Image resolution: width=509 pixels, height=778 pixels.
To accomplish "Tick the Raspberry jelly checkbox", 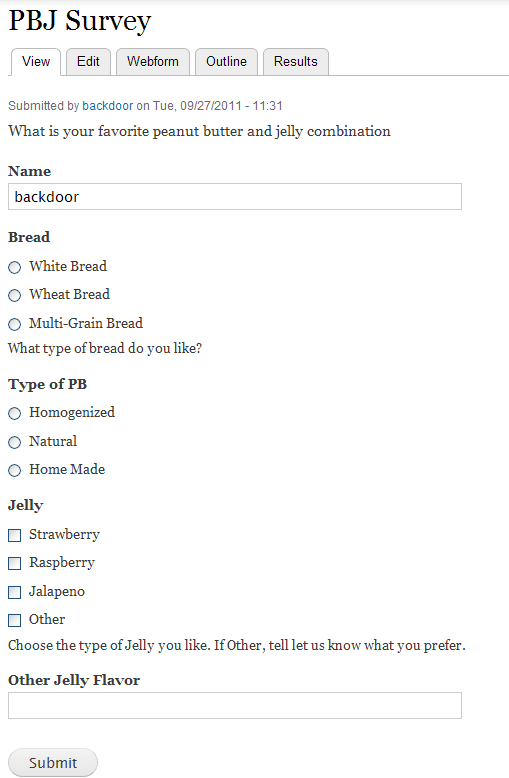I will 14,563.
